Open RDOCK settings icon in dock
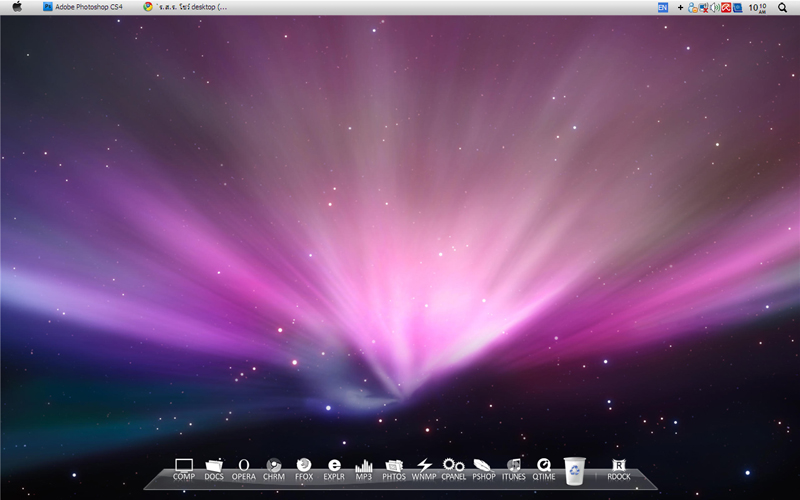The width and height of the screenshot is (800, 500). tap(619, 469)
